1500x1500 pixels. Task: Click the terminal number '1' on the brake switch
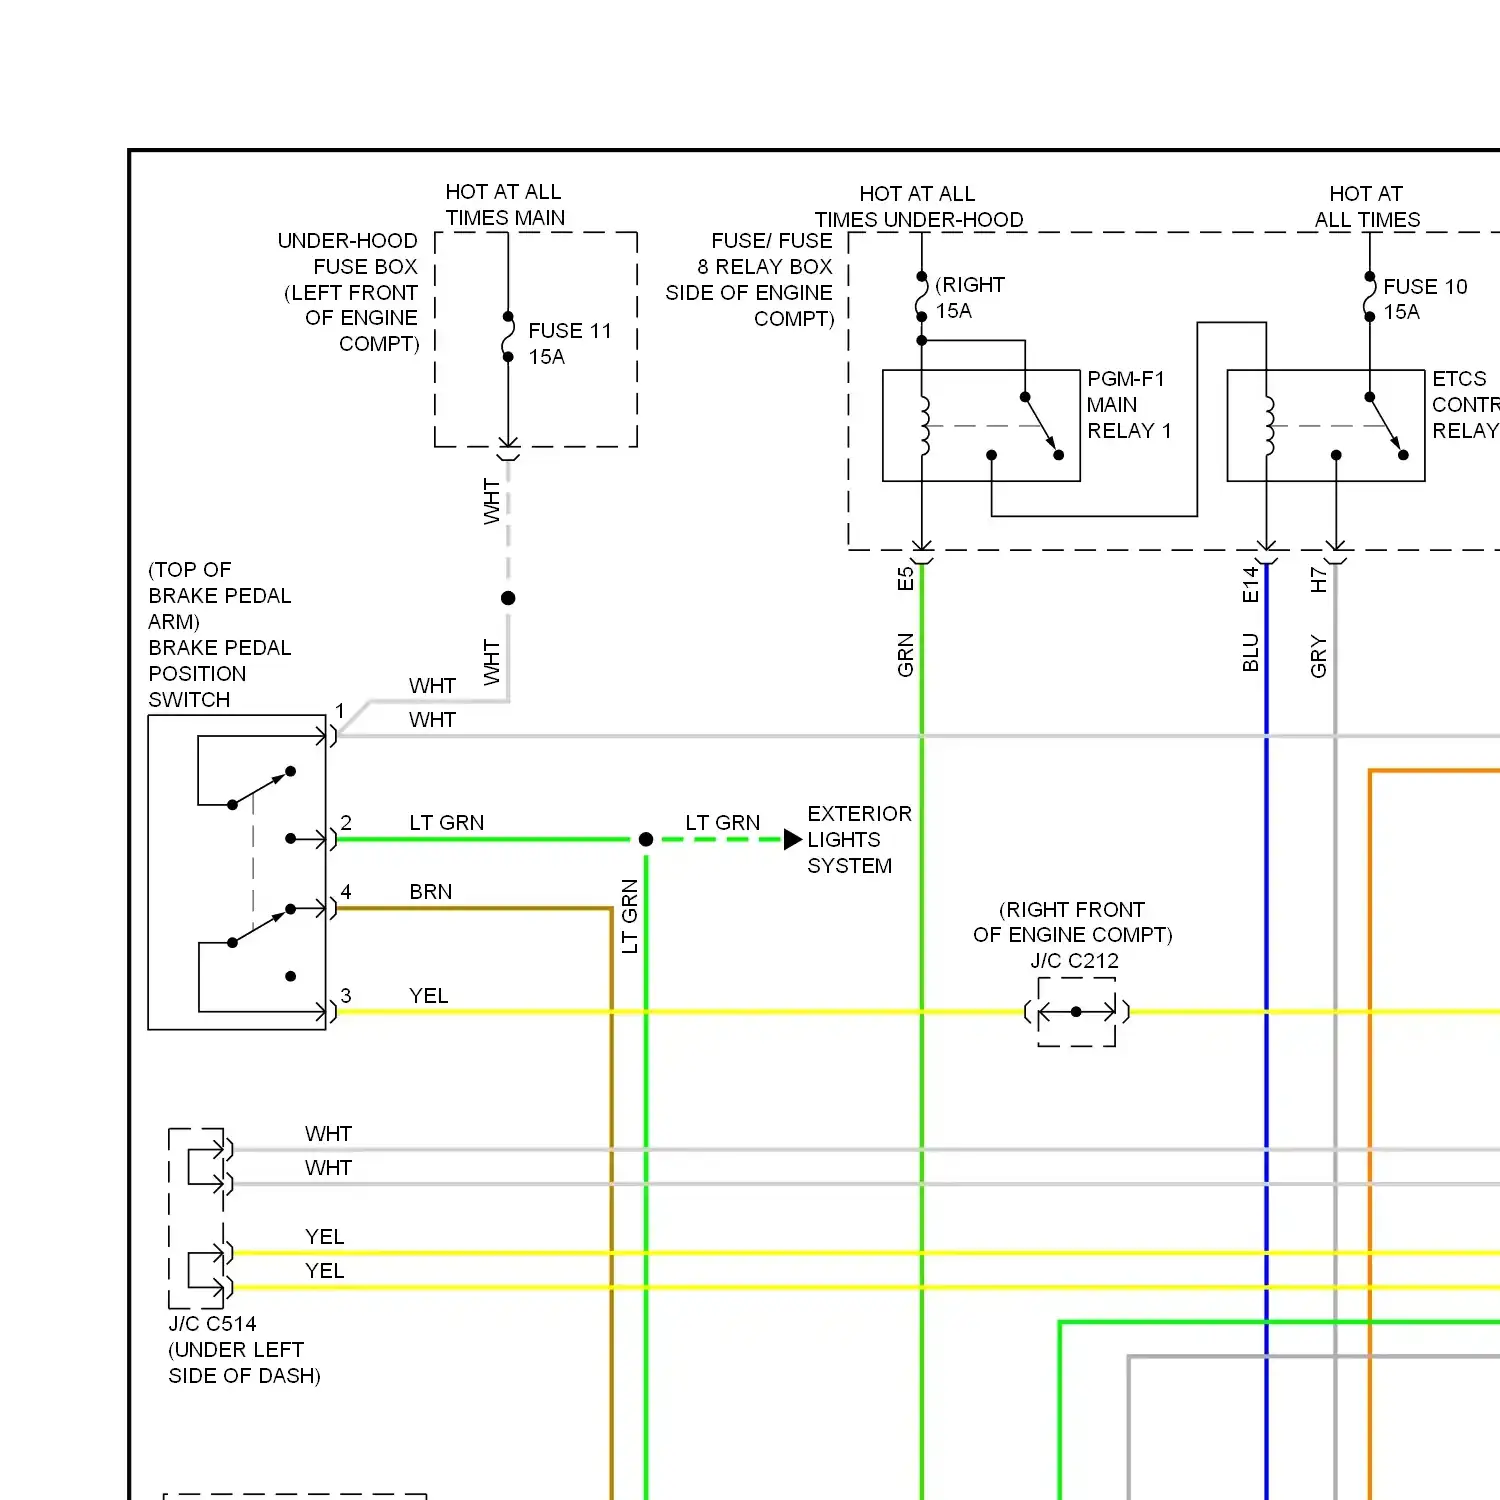[x=340, y=711]
